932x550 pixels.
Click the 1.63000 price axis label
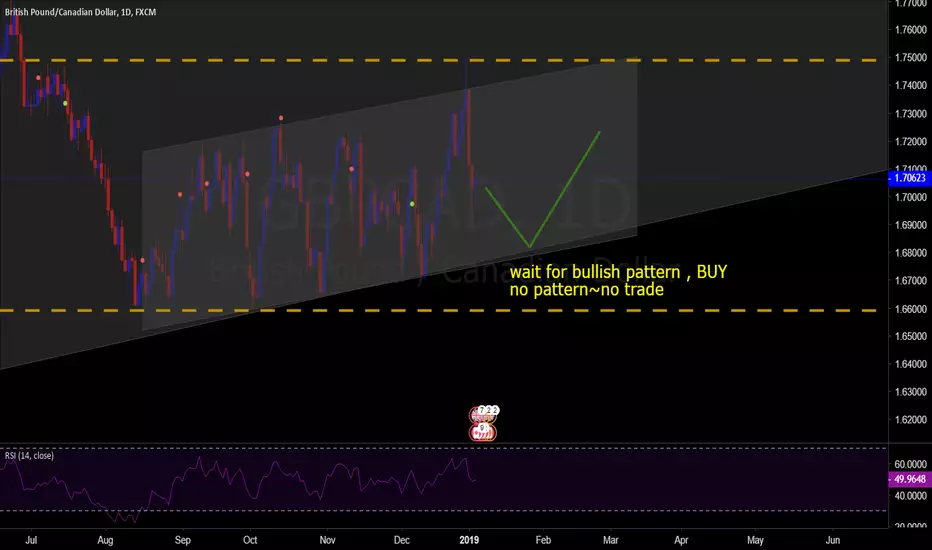pos(911,392)
